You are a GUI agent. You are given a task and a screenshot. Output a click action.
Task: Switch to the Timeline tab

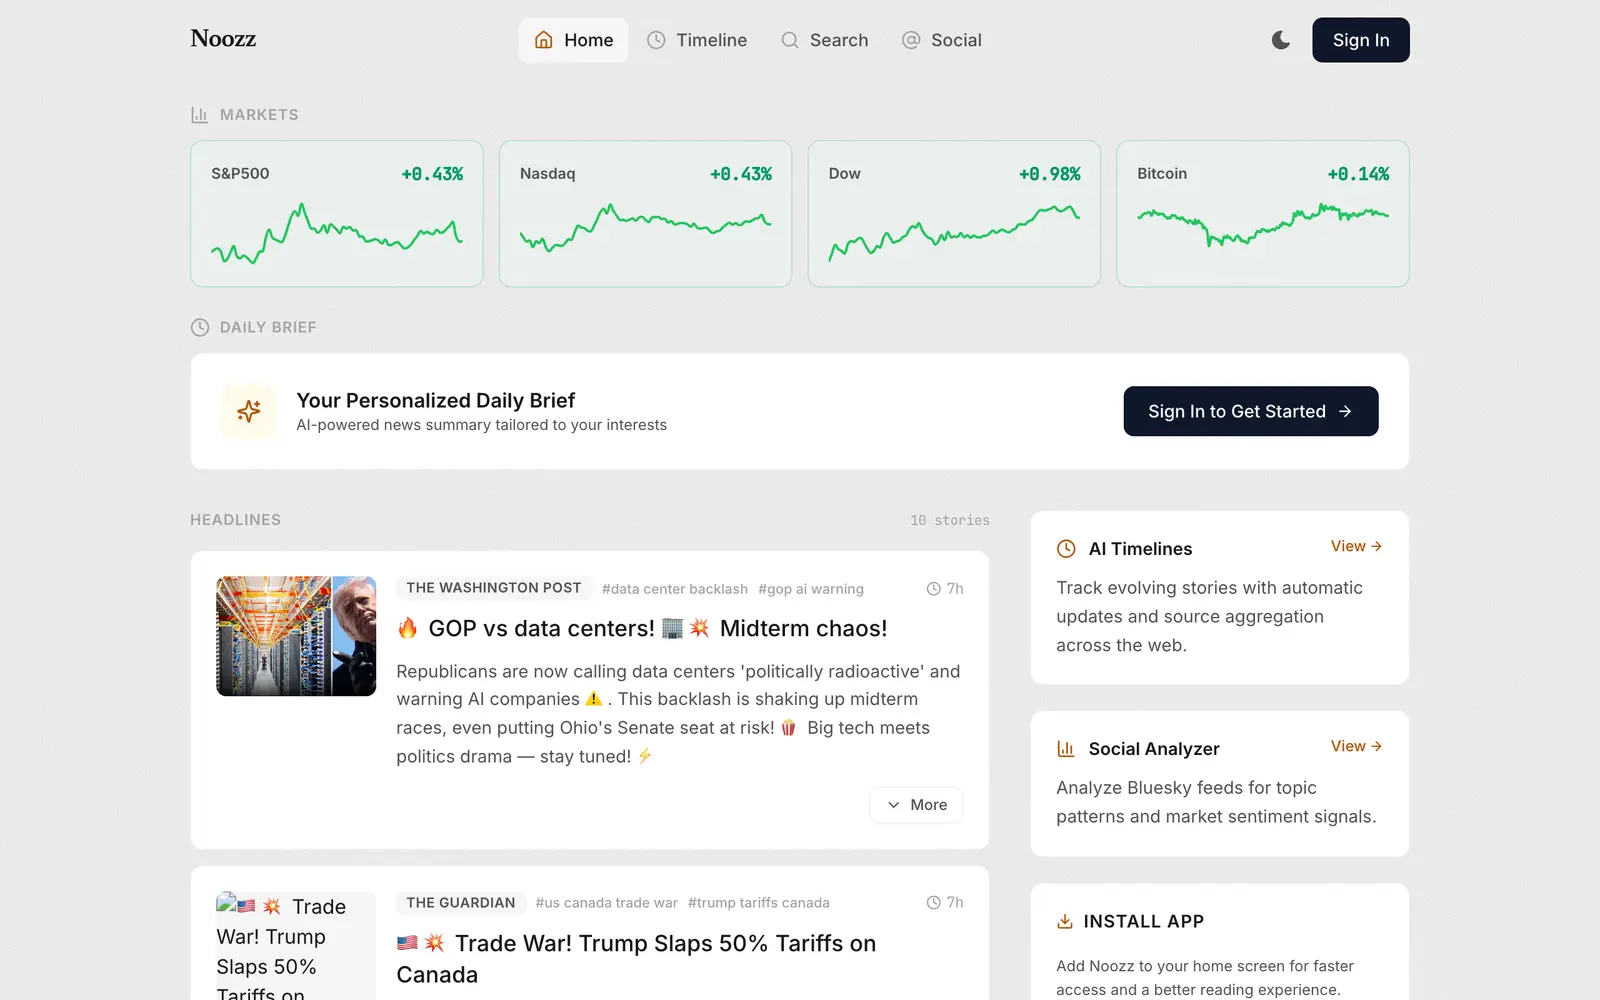tap(697, 40)
